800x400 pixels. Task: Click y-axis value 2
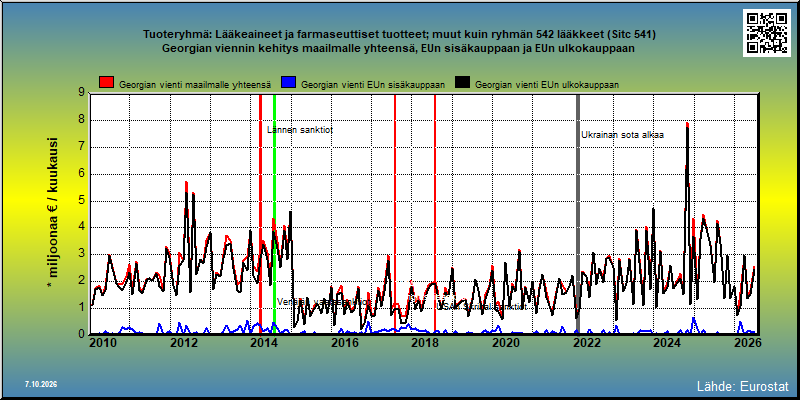point(81,281)
